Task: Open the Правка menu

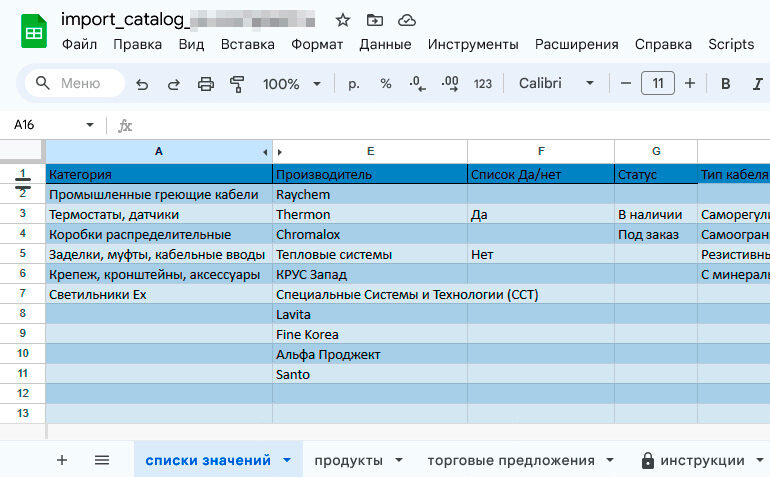Action: pyautogui.click(x=138, y=44)
